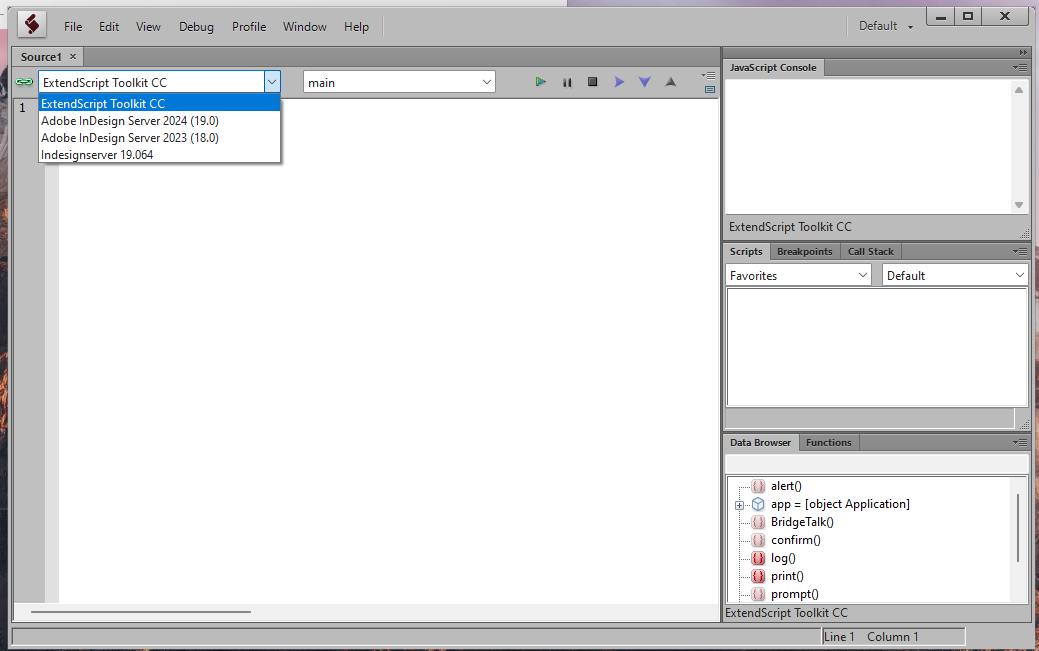Screen dimensions: 1039x651
Task: Maximize the ExtendScript Toolkit window
Action: [x=968, y=17]
